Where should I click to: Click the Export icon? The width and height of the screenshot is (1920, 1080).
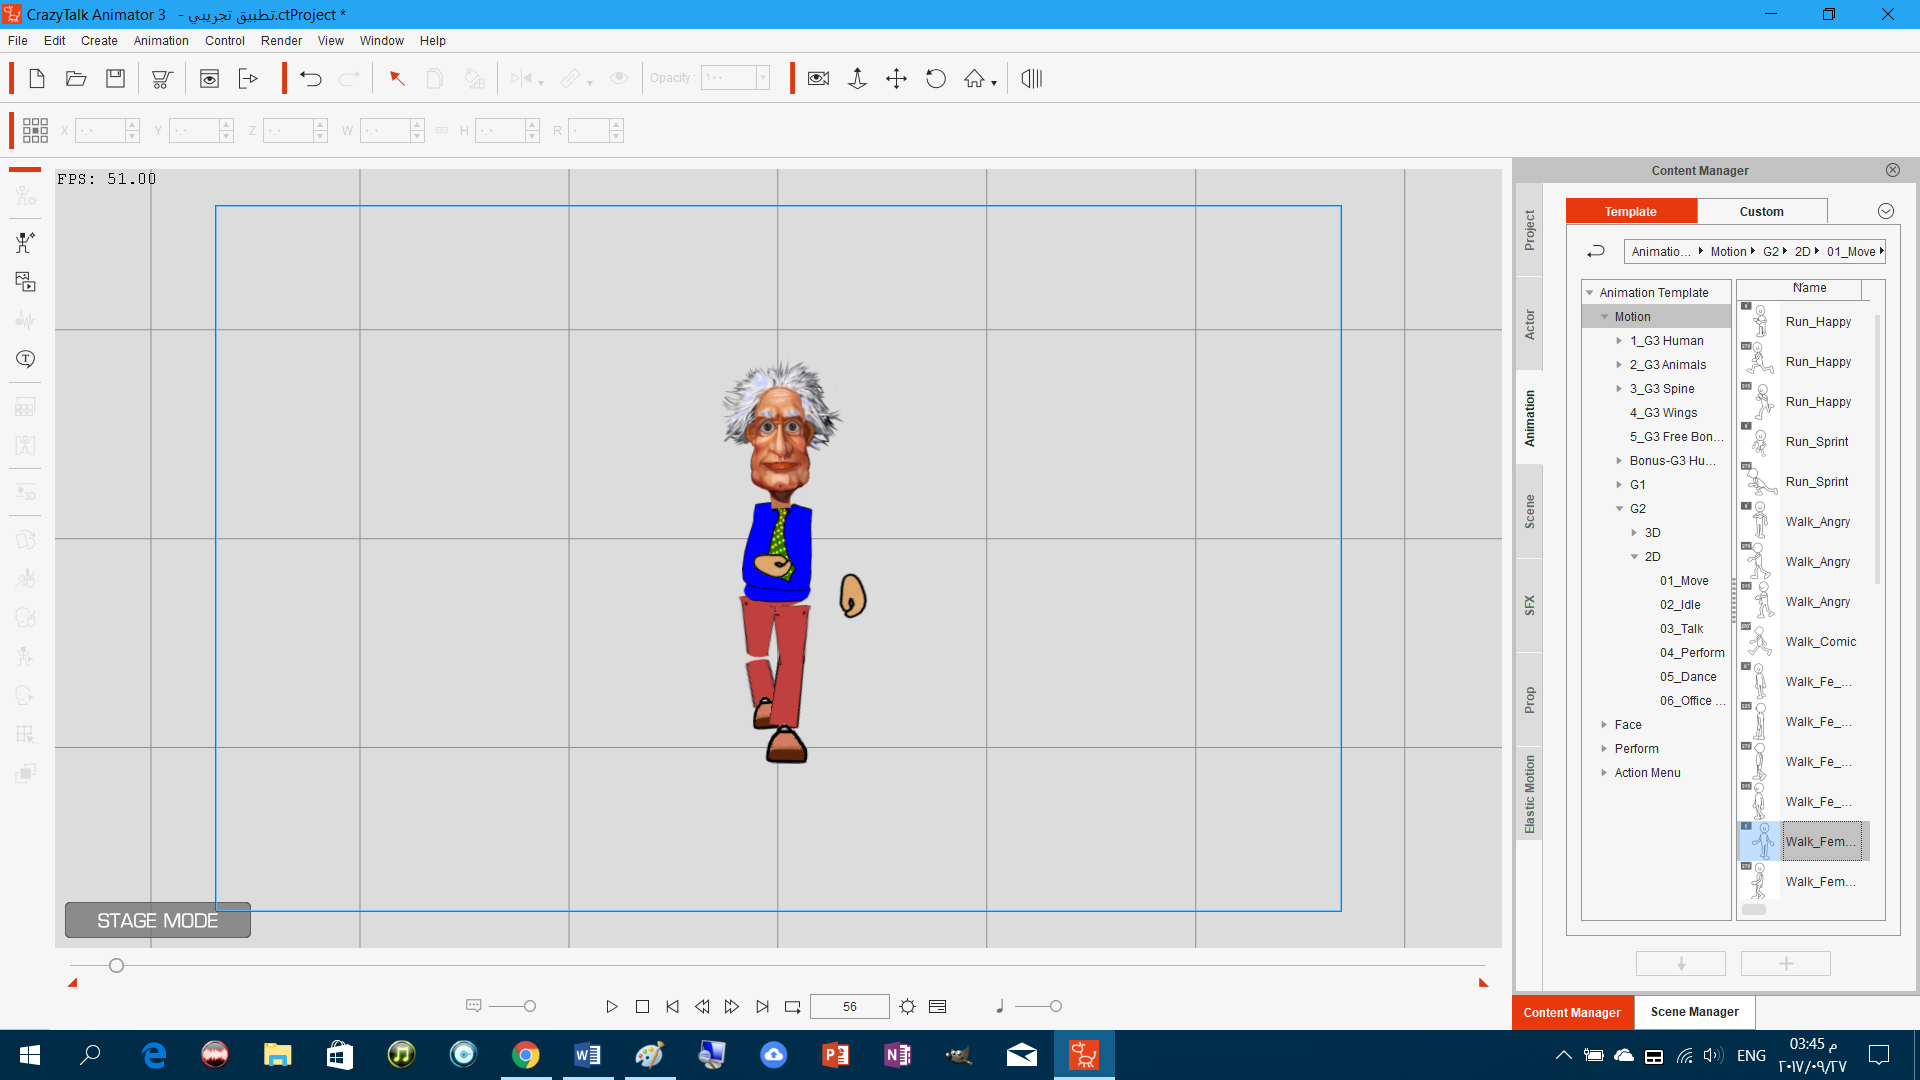pos(248,79)
